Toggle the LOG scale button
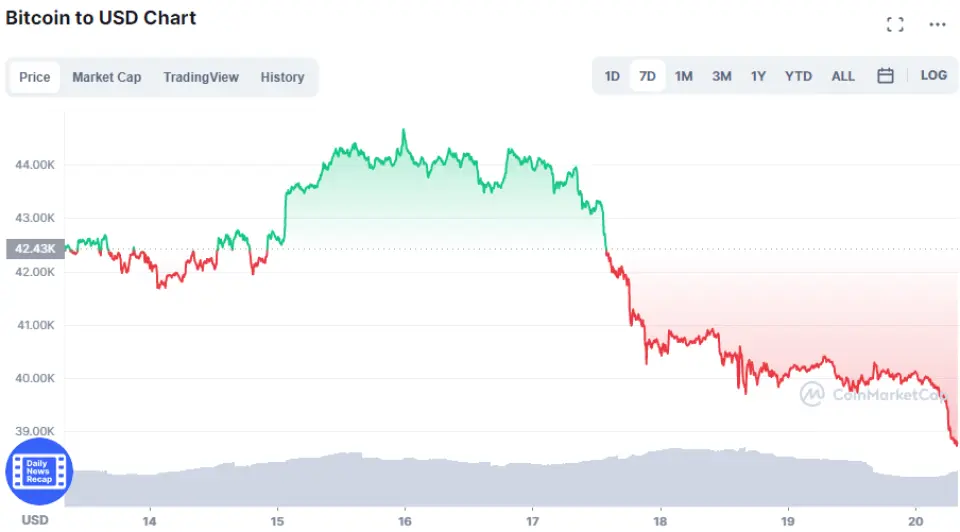 coord(933,76)
